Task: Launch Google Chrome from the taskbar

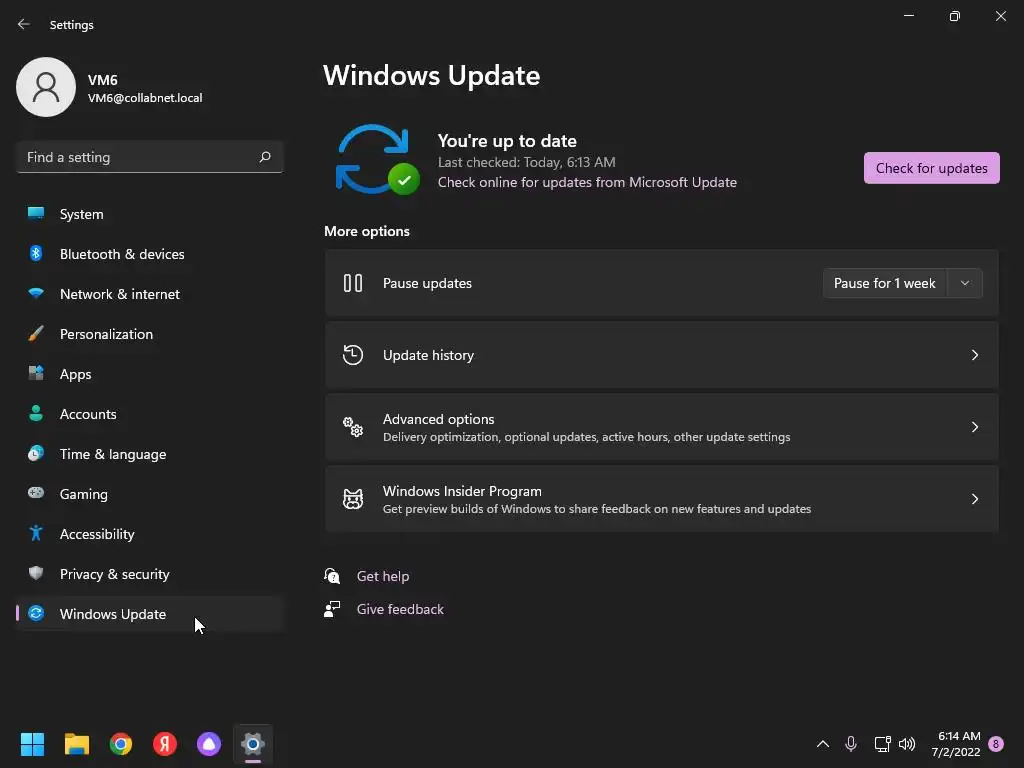Action: (121, 743)
